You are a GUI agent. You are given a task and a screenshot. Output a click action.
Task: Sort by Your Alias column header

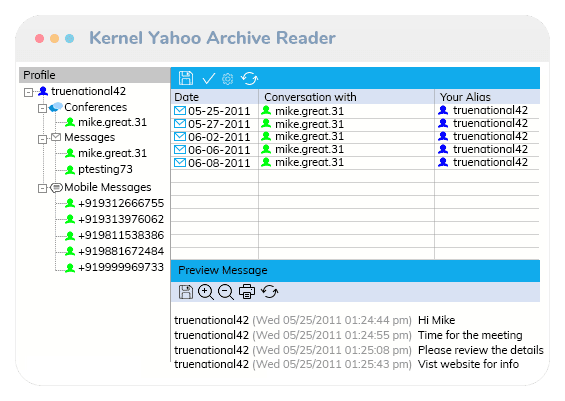pos(487,97)
